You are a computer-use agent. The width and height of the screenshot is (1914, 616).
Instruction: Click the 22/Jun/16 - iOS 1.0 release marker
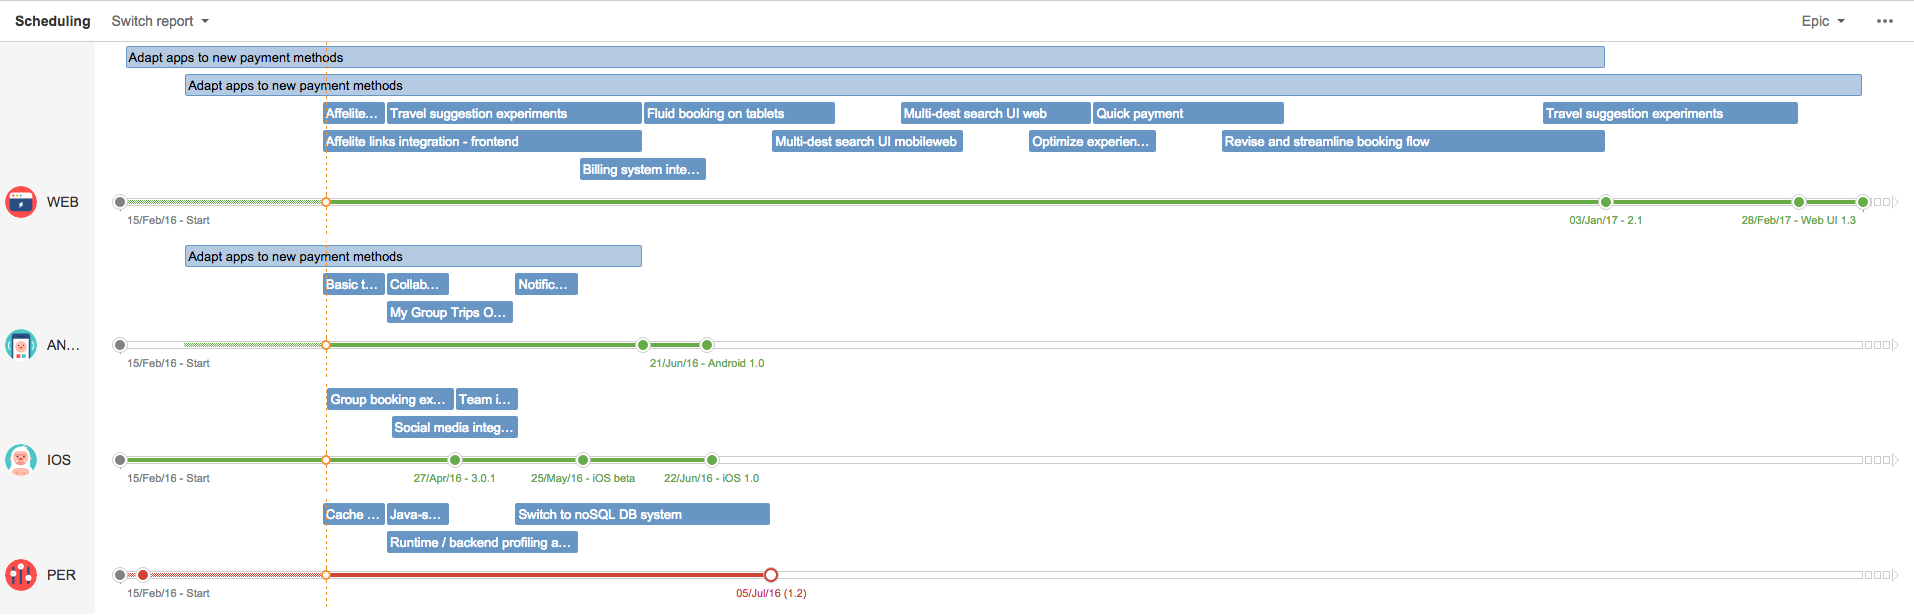tap(712, 460)
